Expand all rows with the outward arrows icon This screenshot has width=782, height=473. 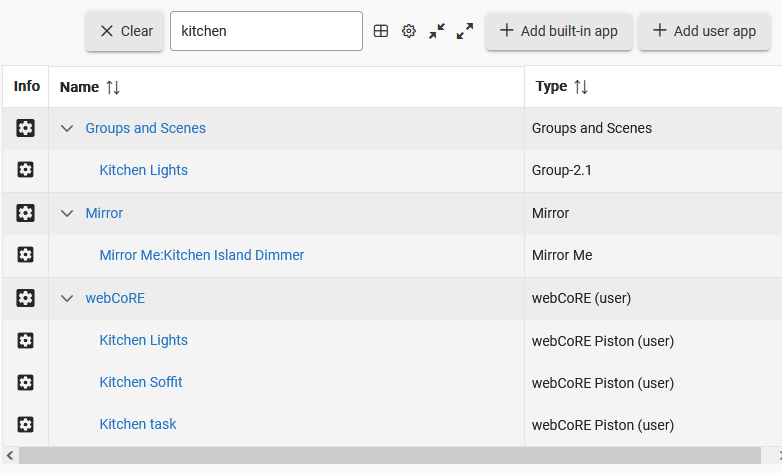465,31
